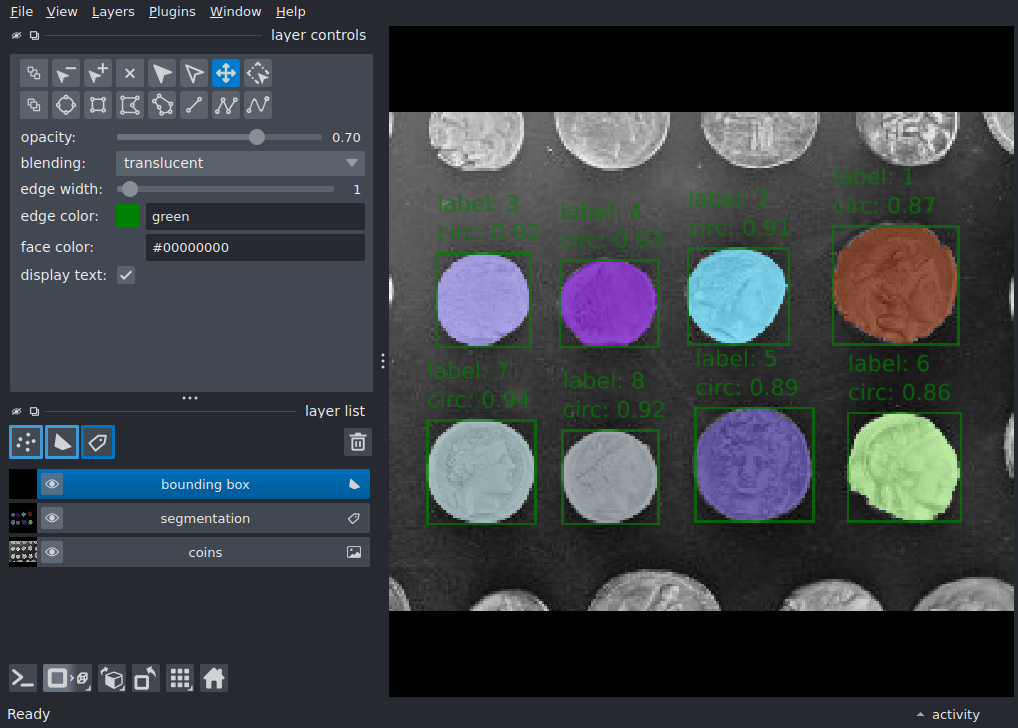
Task: Adjust the edge width slider handle
Action: 130,189
